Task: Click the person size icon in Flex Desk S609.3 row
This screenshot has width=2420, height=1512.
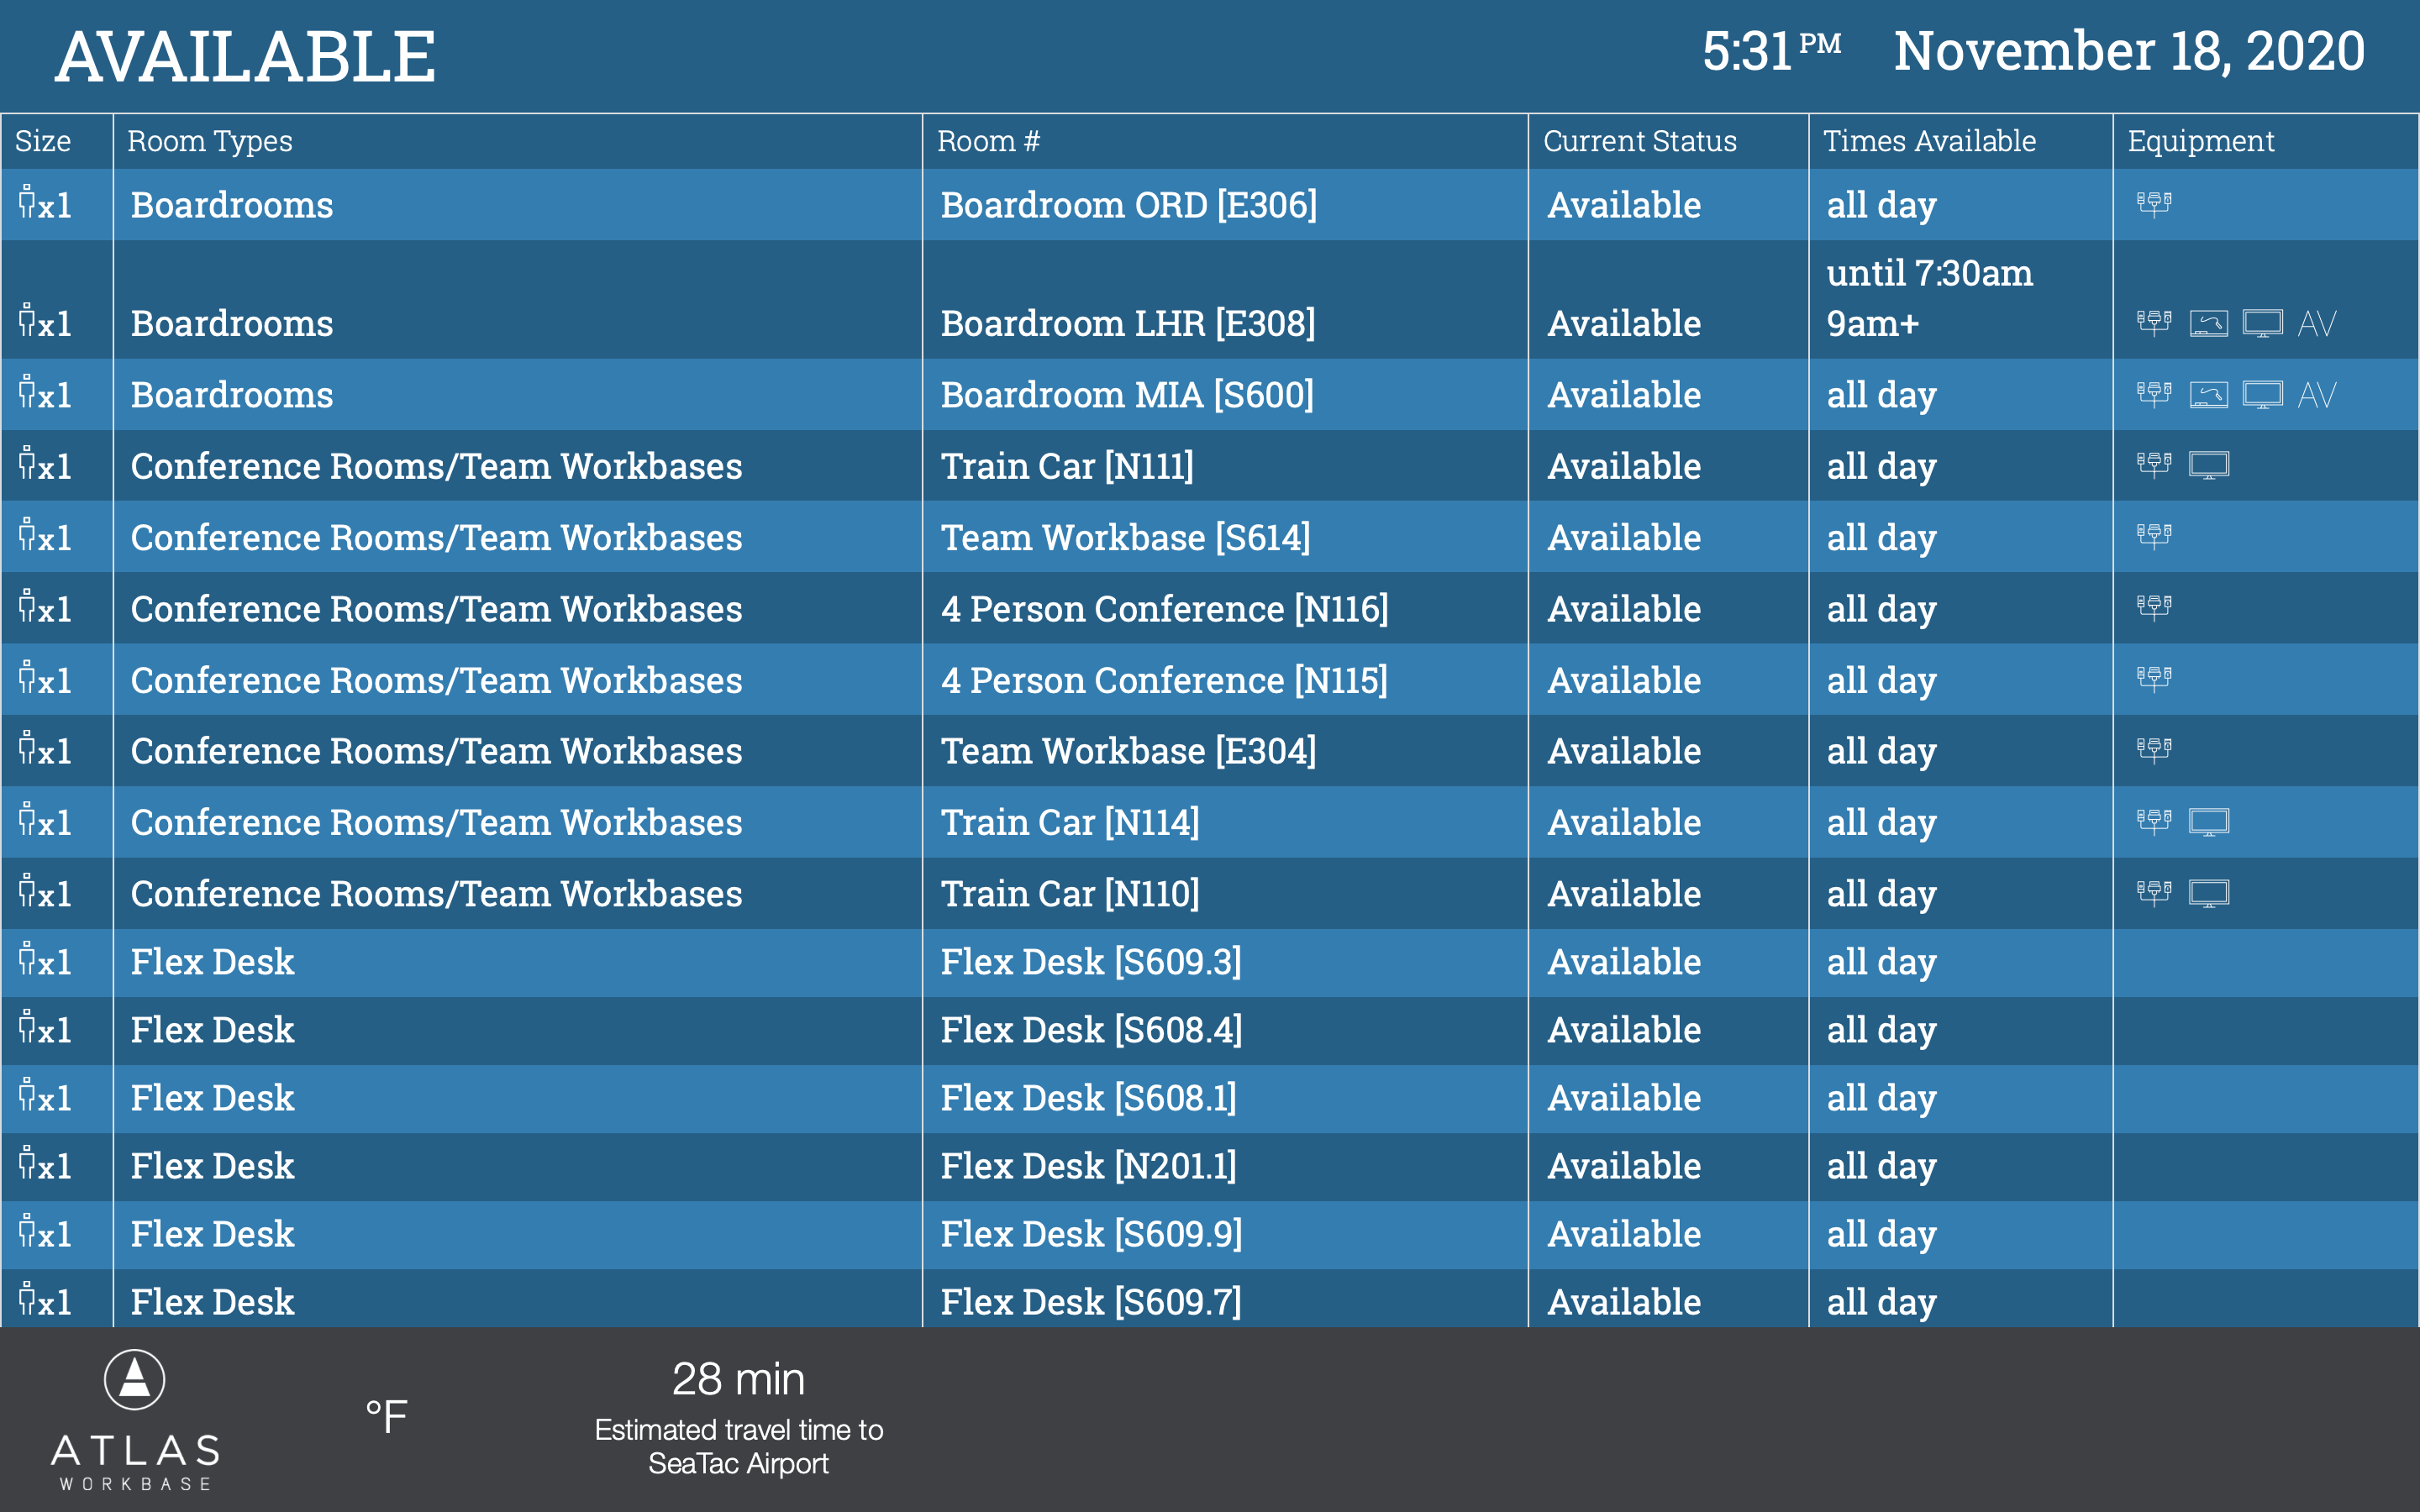Action: coord(28,959)
